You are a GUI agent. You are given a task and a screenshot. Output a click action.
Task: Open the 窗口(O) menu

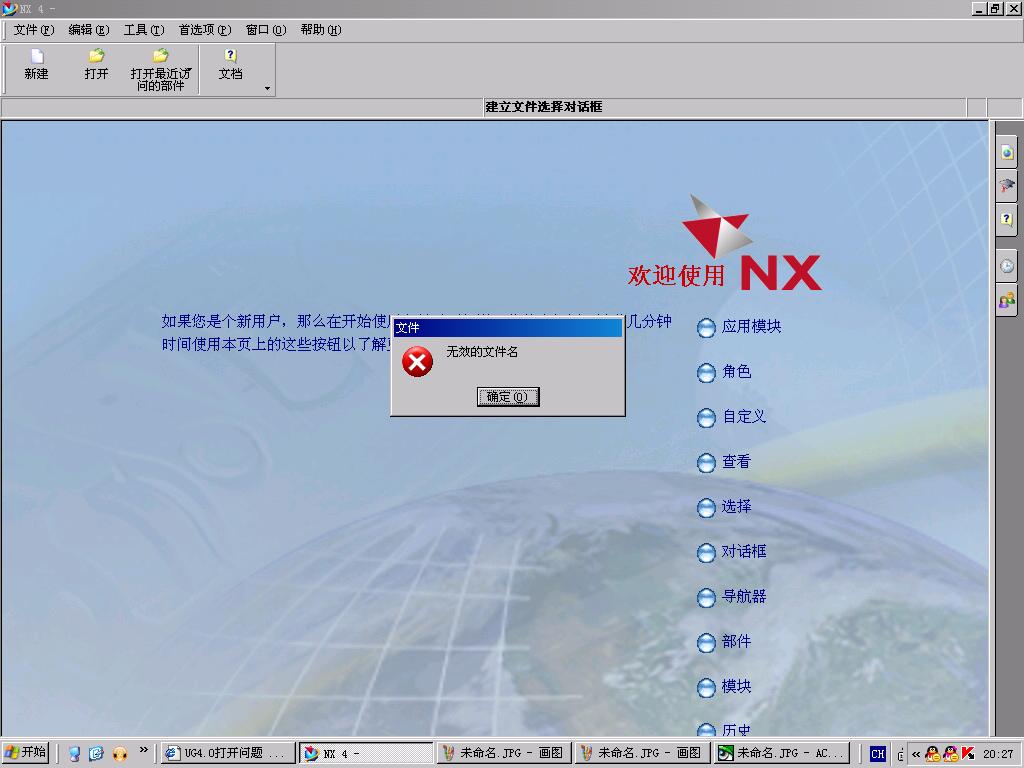266,29
